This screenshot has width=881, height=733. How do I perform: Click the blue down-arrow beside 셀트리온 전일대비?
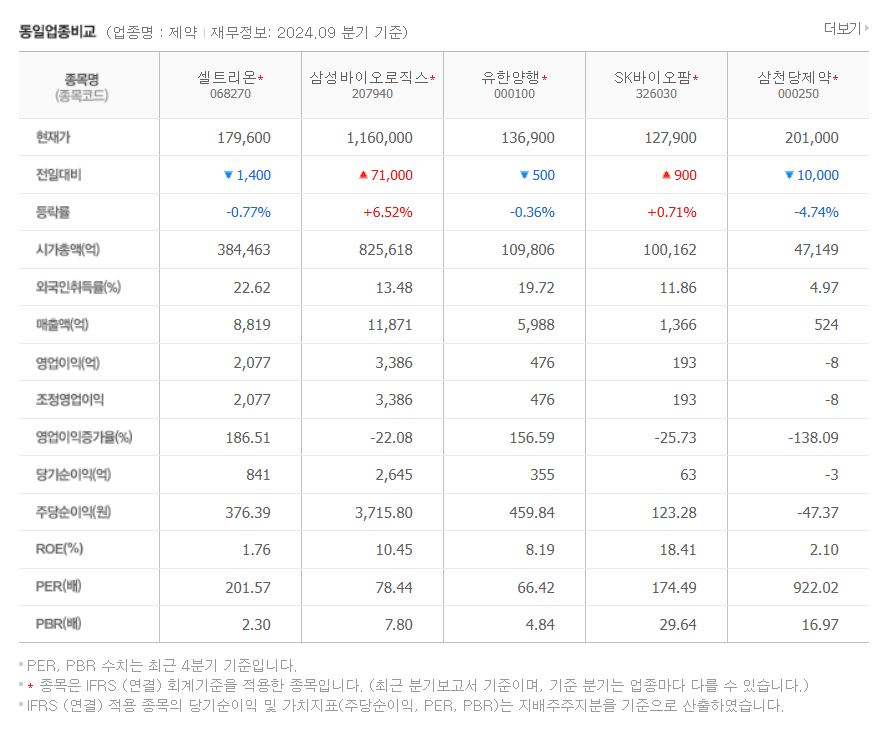[229, 173]
